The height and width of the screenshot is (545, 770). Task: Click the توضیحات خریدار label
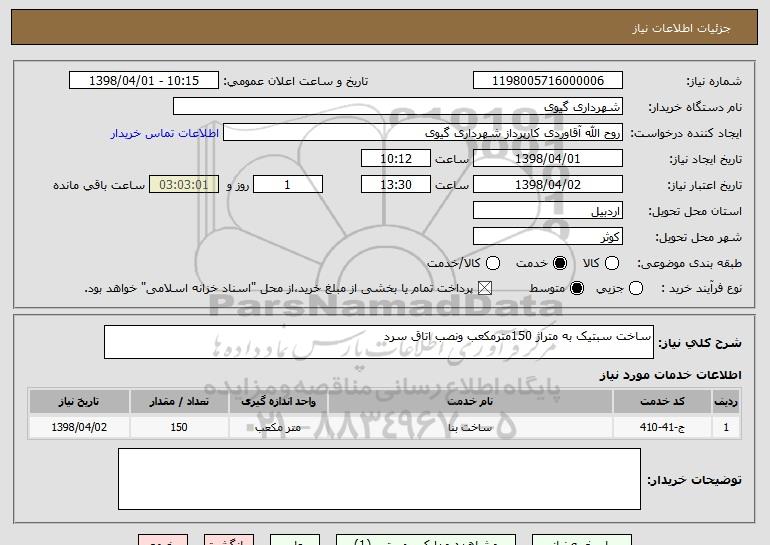click(x=694, y=480)
